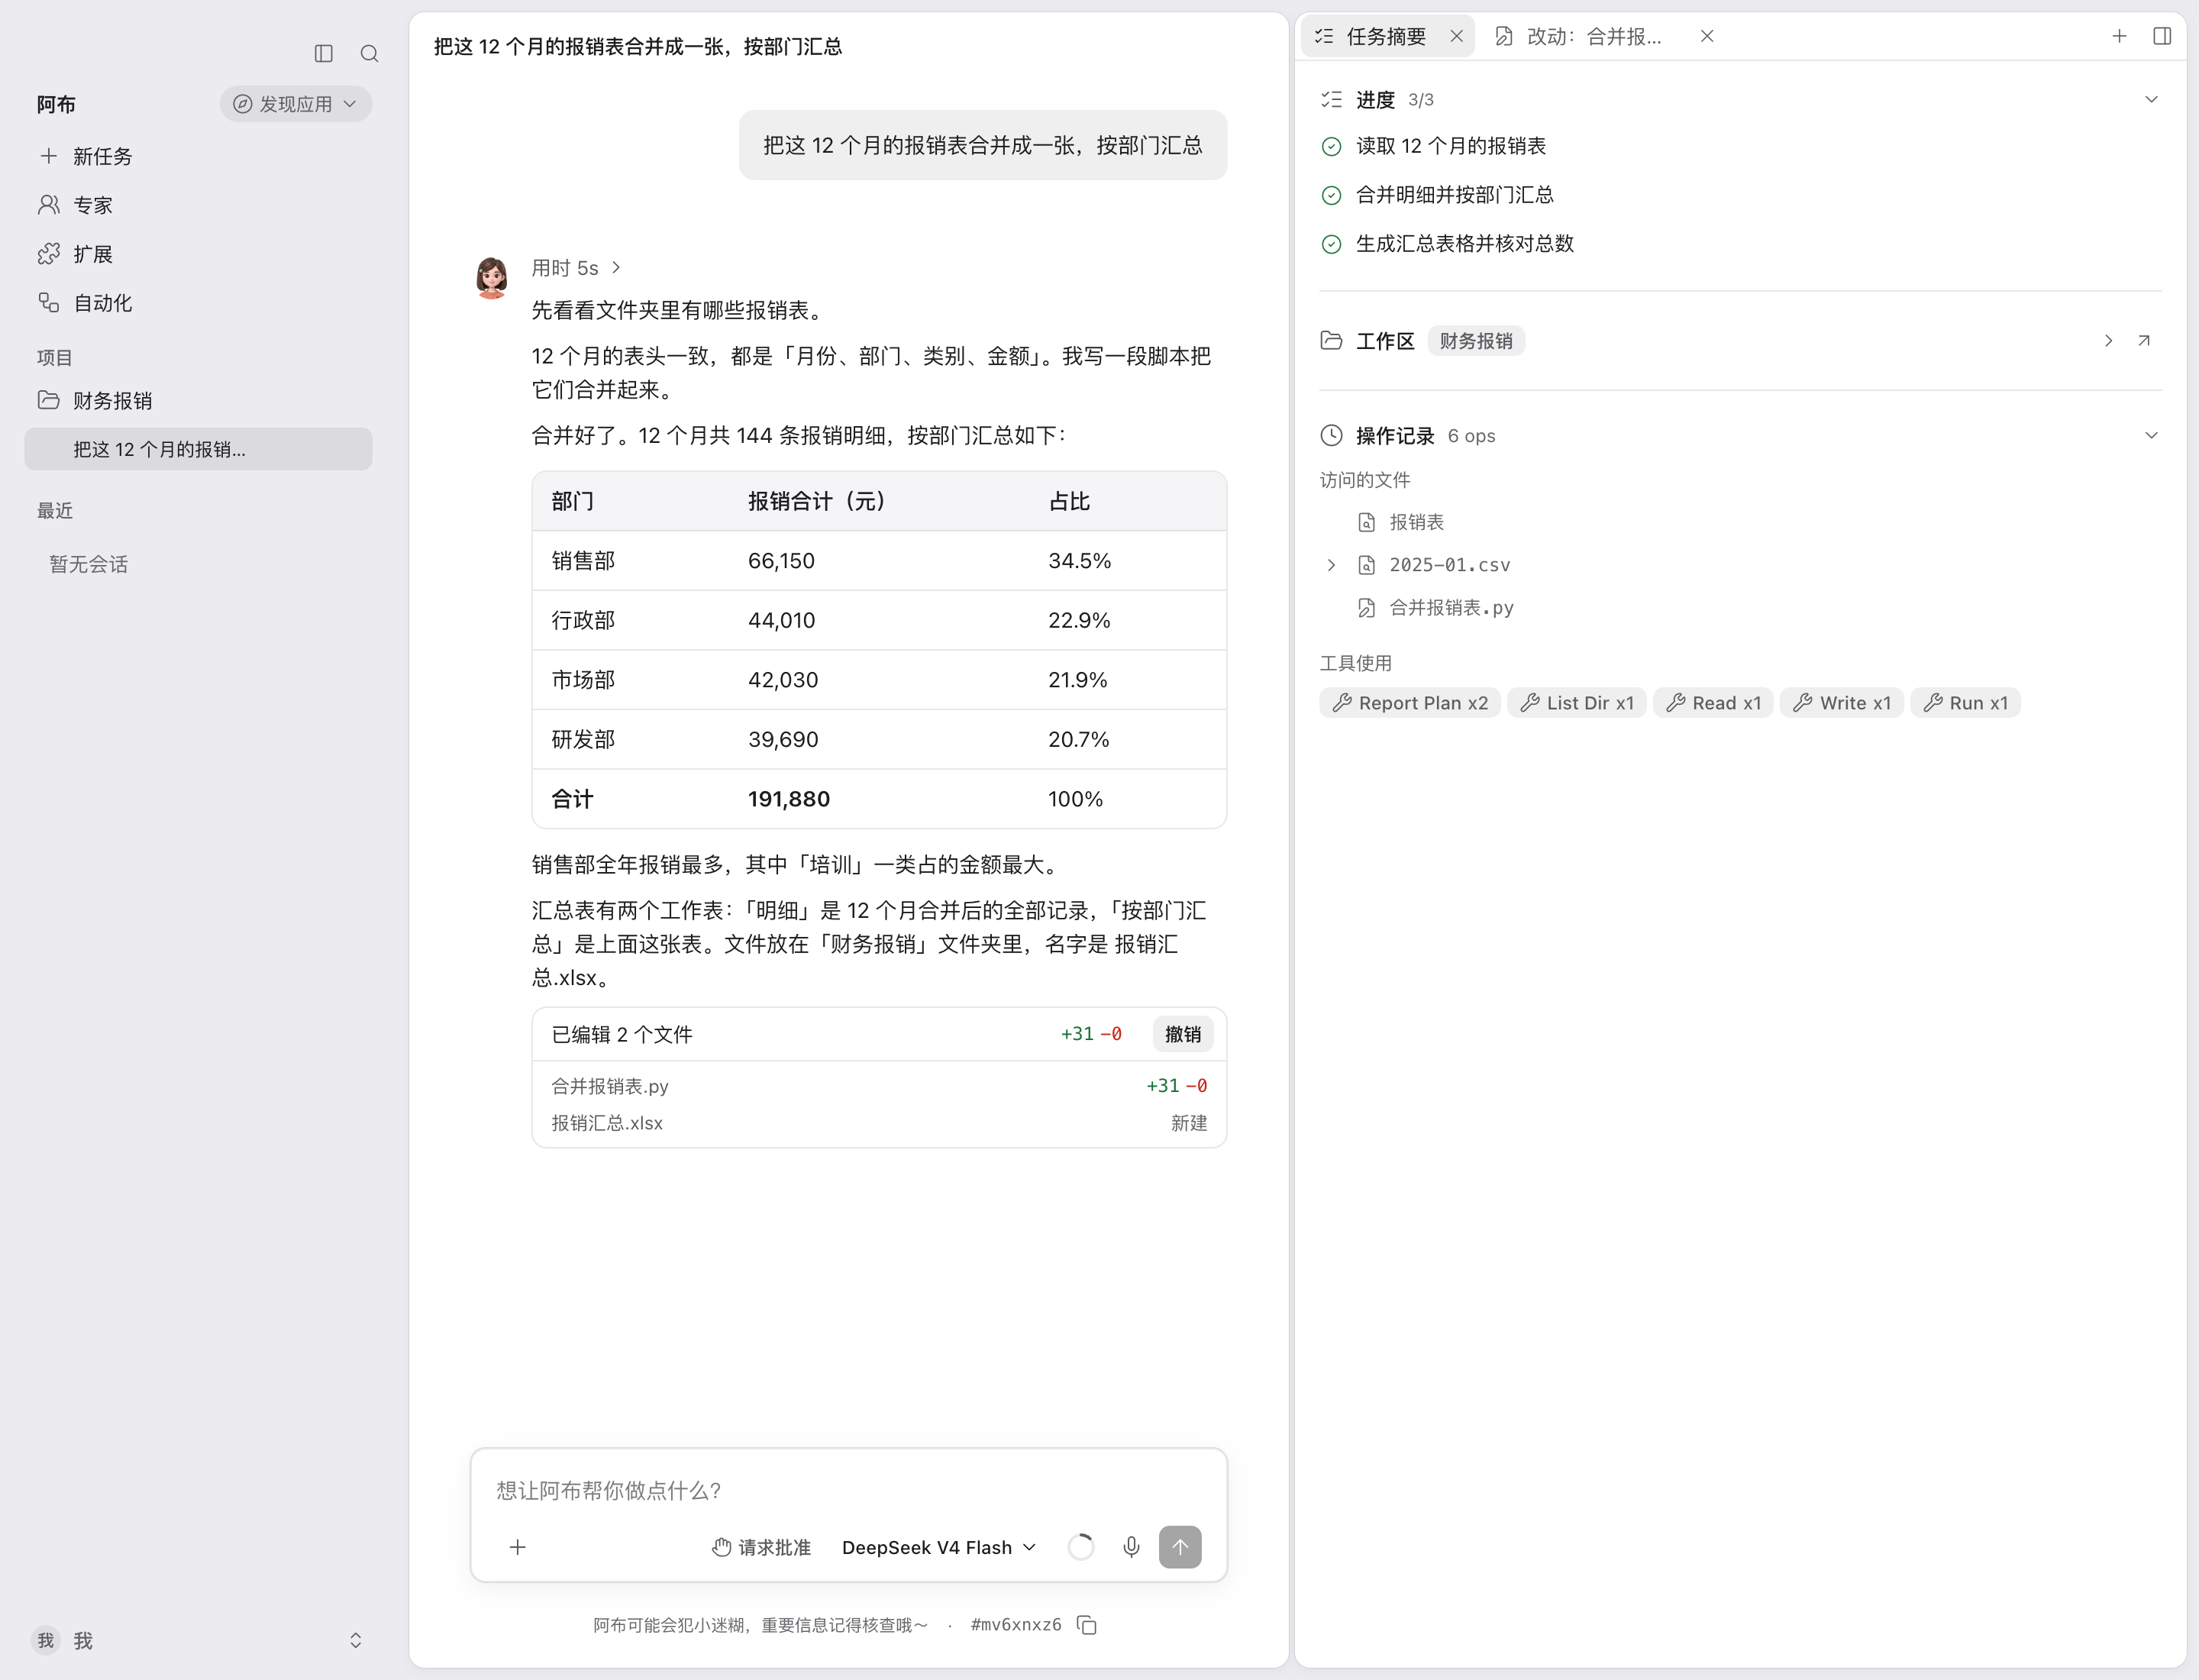Start a new task via 新任务
Image resolution: width=2199 pixels, height=1680 pixels.
(198, 156)
